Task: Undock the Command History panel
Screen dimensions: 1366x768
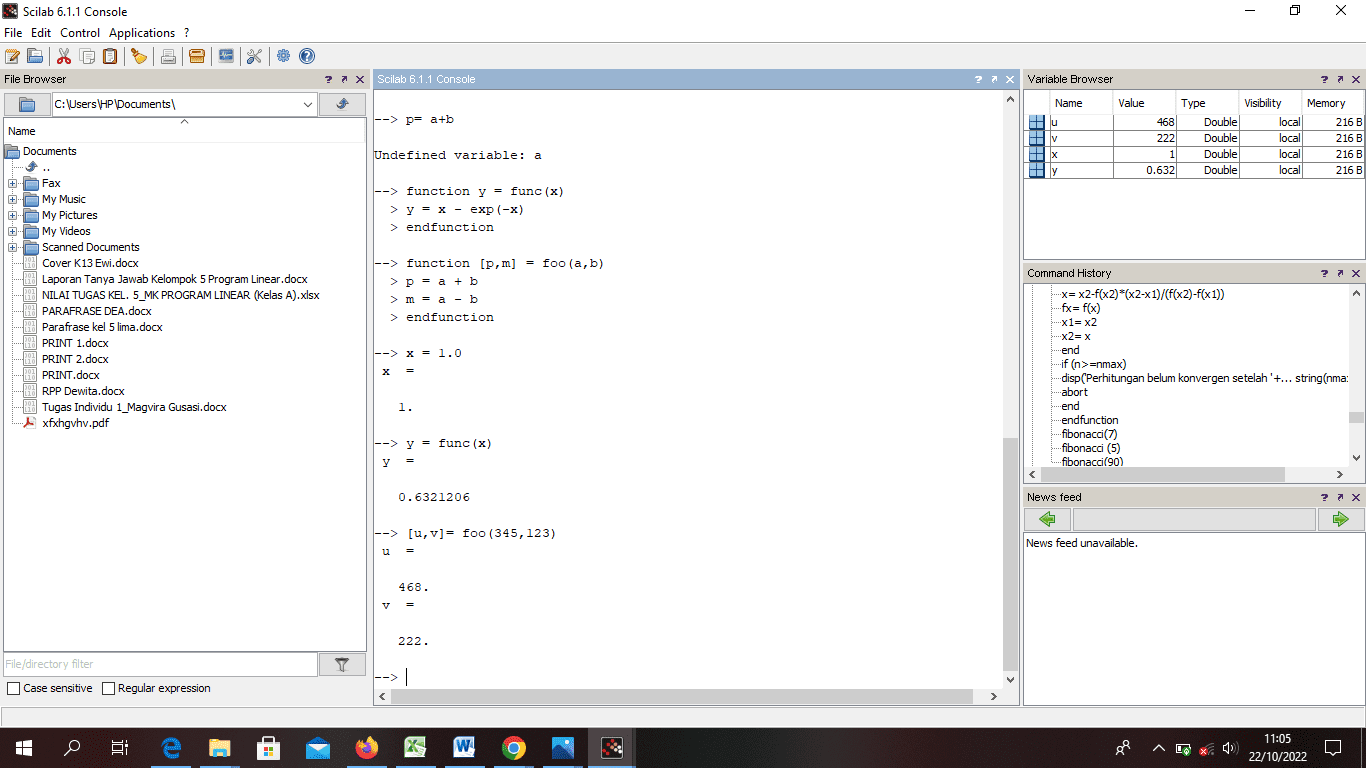Action: [x=1340, y=273]
